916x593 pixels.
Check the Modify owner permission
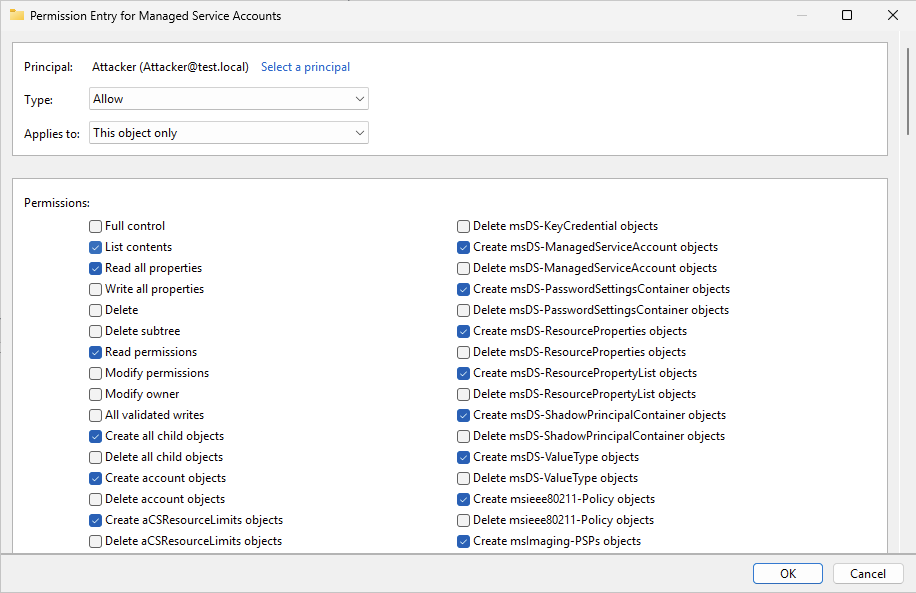pos(95,394)
